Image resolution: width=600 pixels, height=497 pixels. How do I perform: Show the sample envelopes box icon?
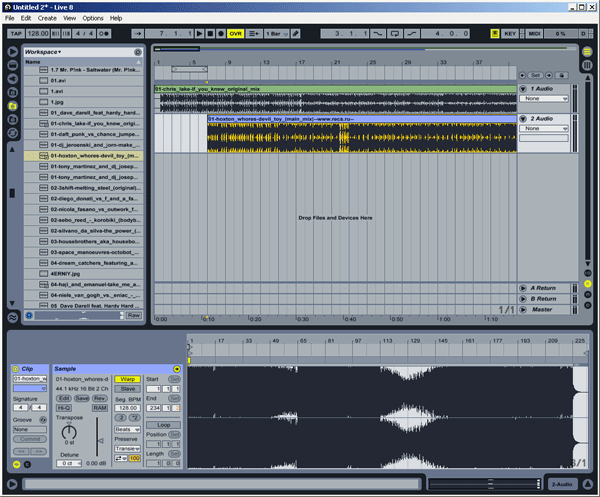point(27,464)
